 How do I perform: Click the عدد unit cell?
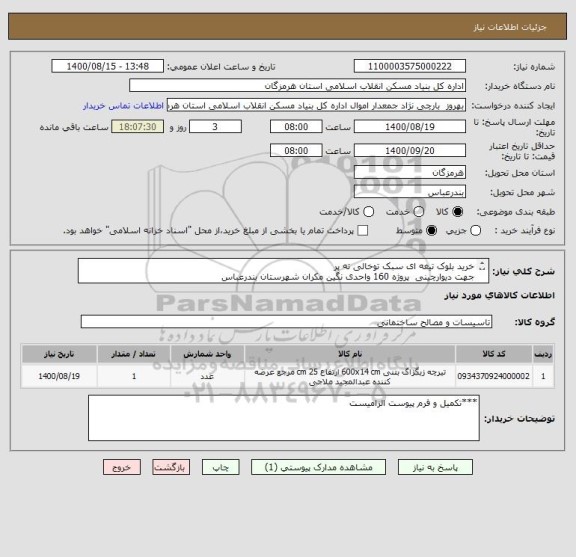click(x=207, y=376)
